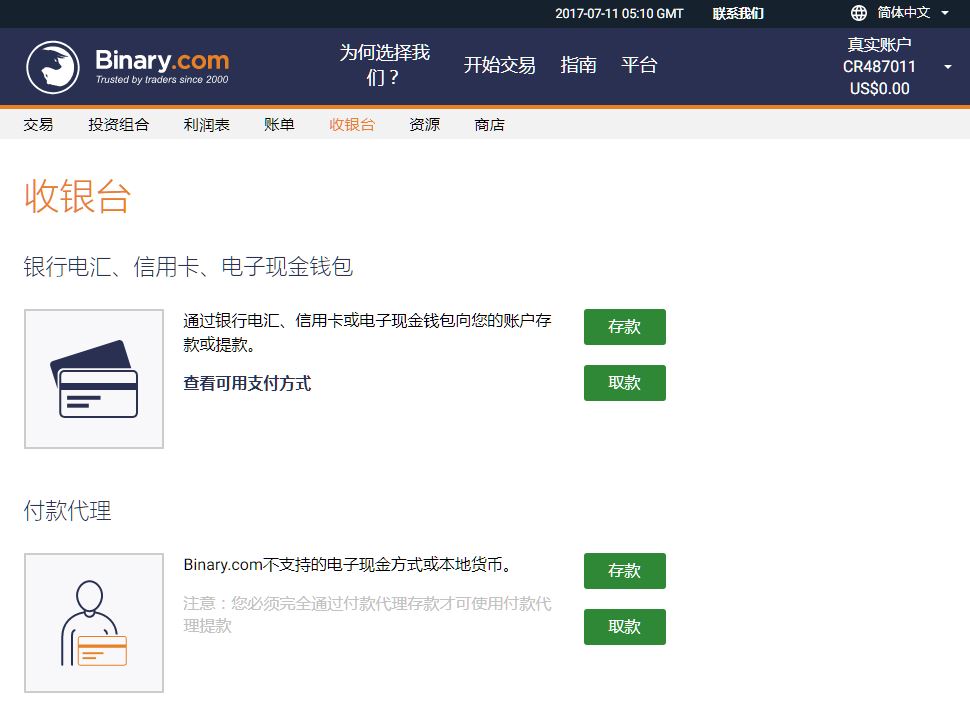Click the GMT timestamp 2017-07-11 05:10
The width and height of the screenshot is (970, 707).
pyautogui.click(x=619, y=14)
